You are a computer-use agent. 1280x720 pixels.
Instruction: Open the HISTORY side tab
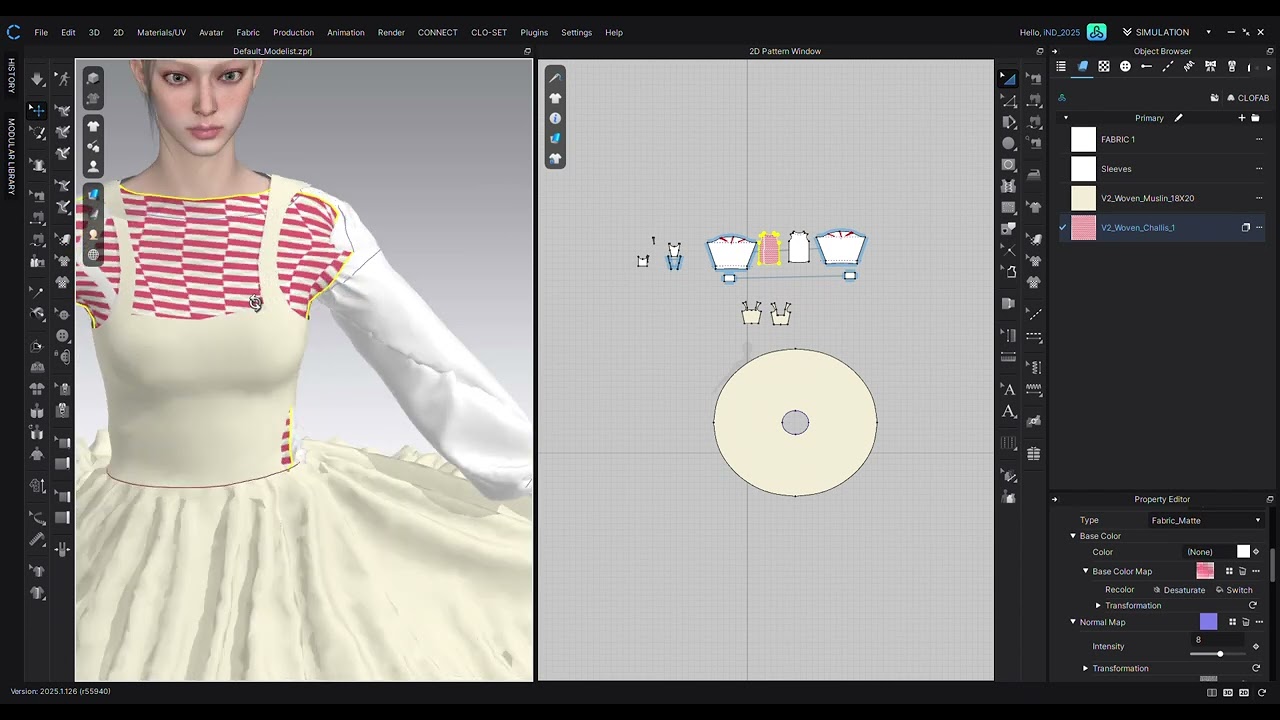click(x=12, y=76)
